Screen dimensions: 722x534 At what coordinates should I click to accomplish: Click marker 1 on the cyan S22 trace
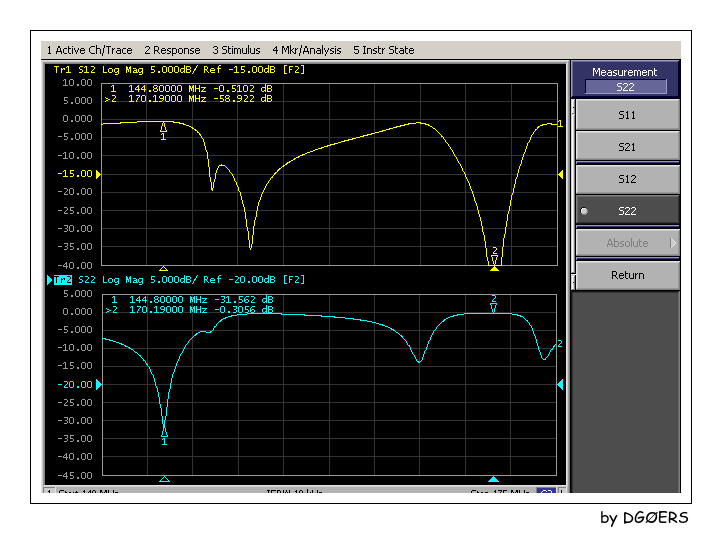pos(164,435)
